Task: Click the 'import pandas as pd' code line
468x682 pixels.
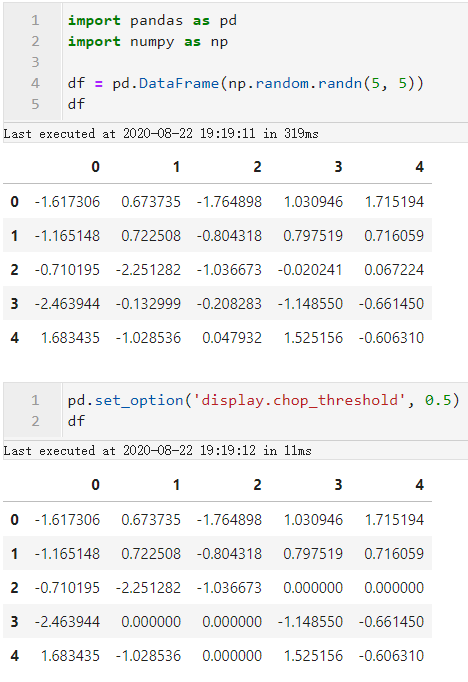Action: click(x=152, y=20)
